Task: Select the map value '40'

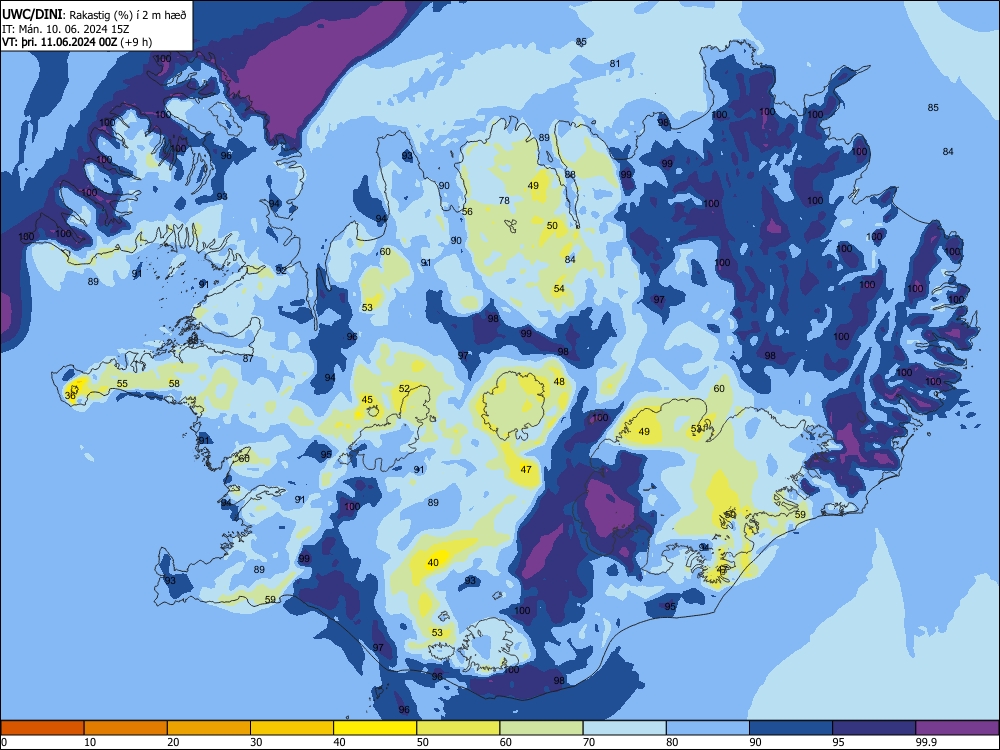Action: point(433,562)
